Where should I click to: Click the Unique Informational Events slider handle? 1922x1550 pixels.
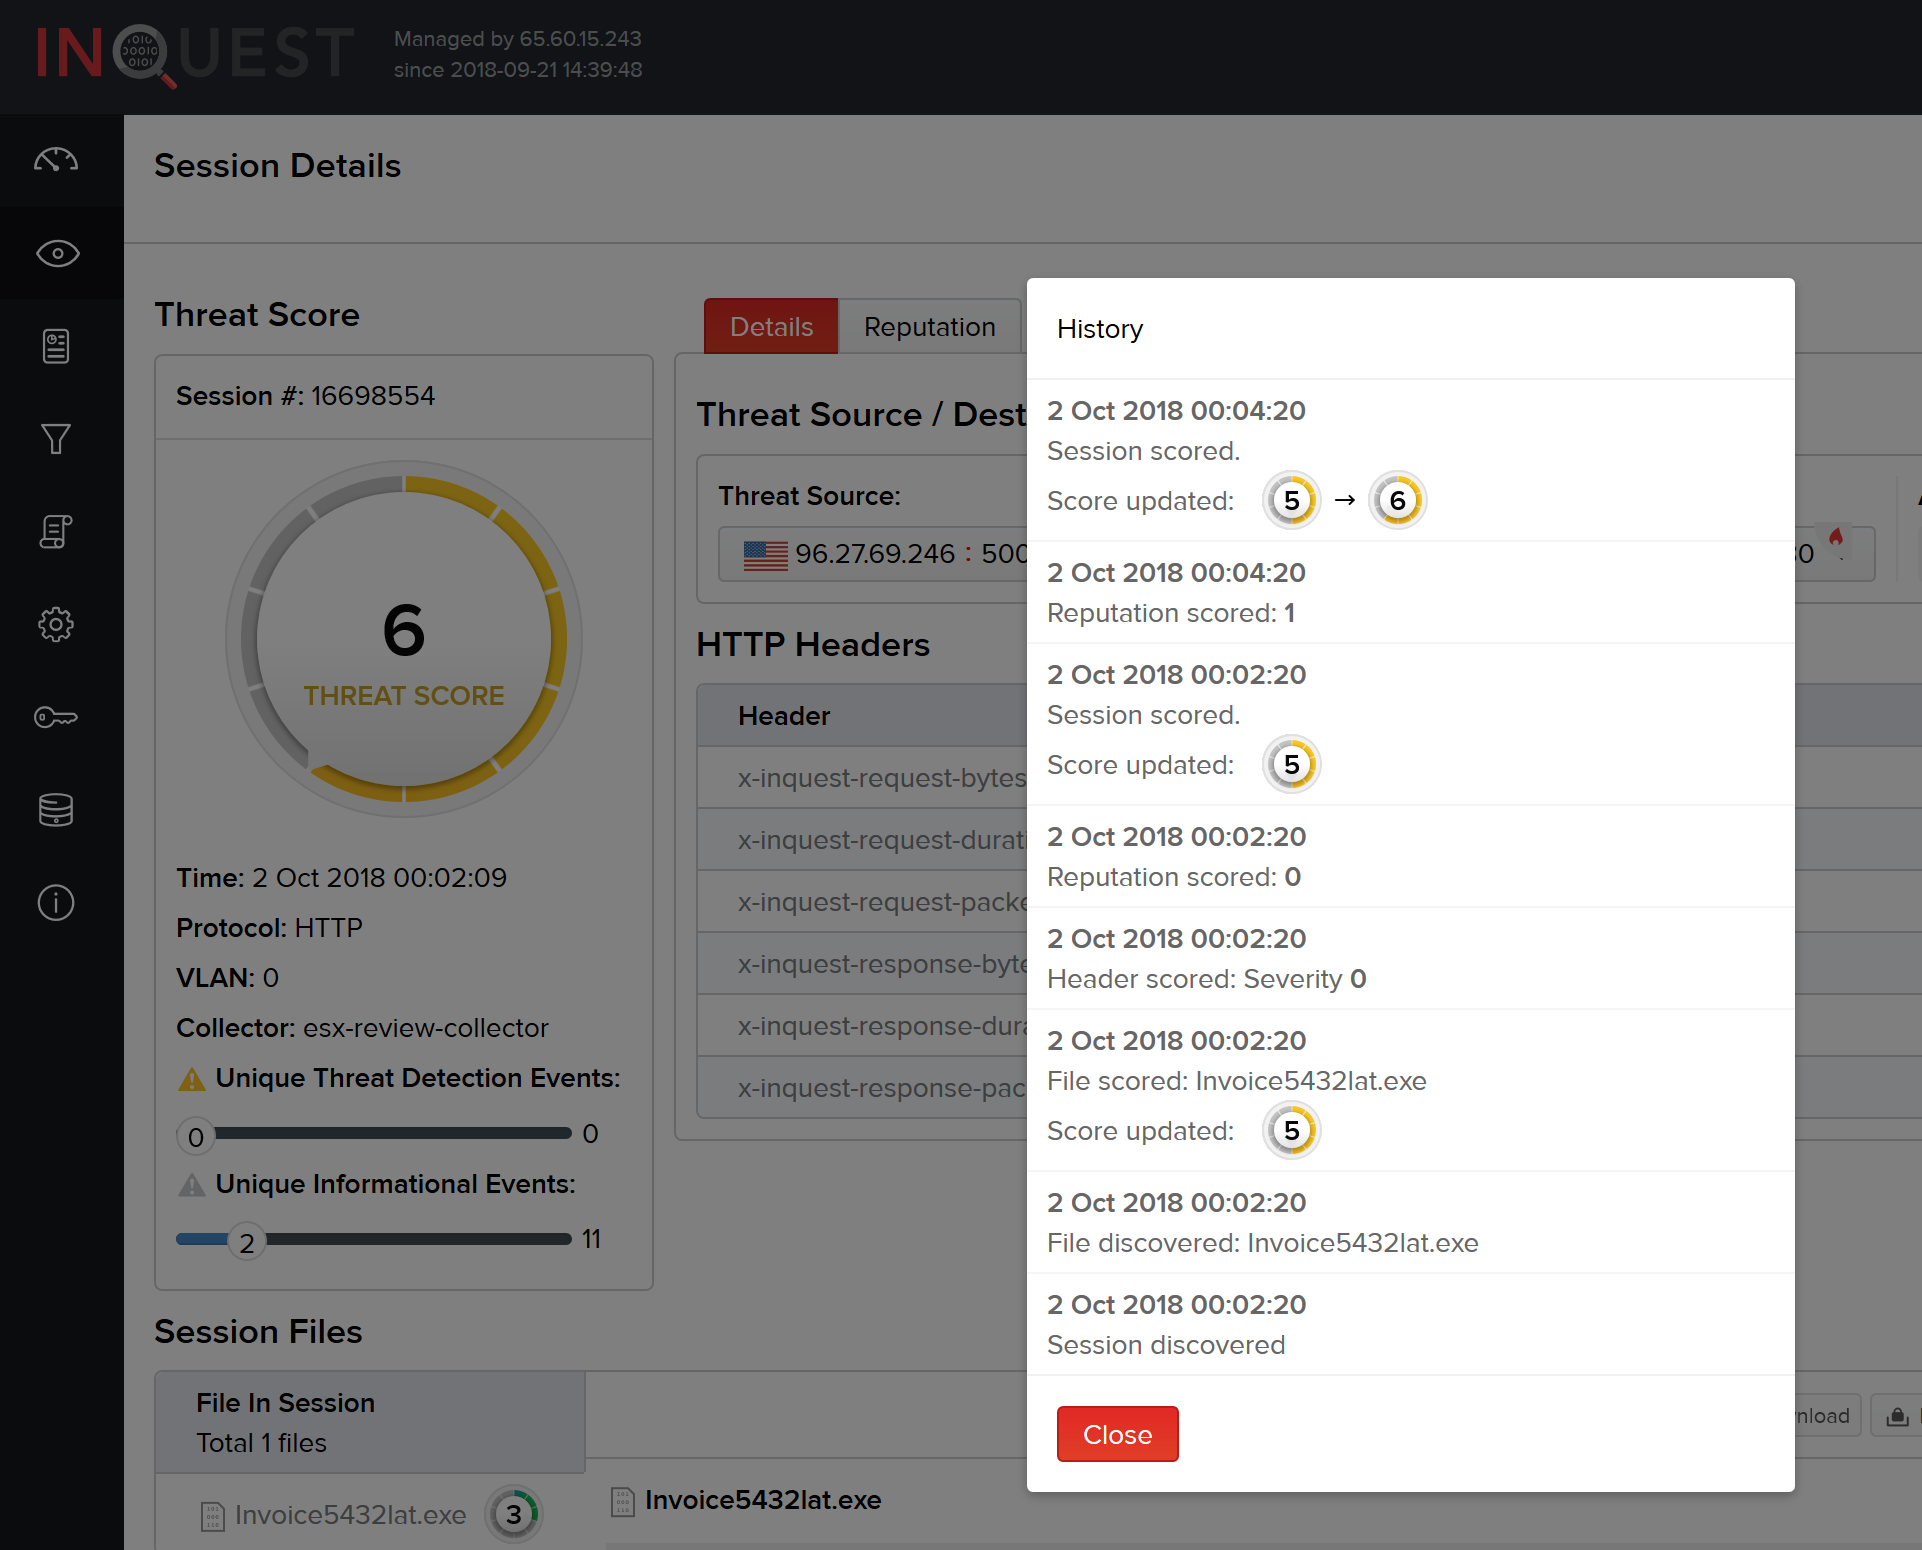tap(247, 1241)
